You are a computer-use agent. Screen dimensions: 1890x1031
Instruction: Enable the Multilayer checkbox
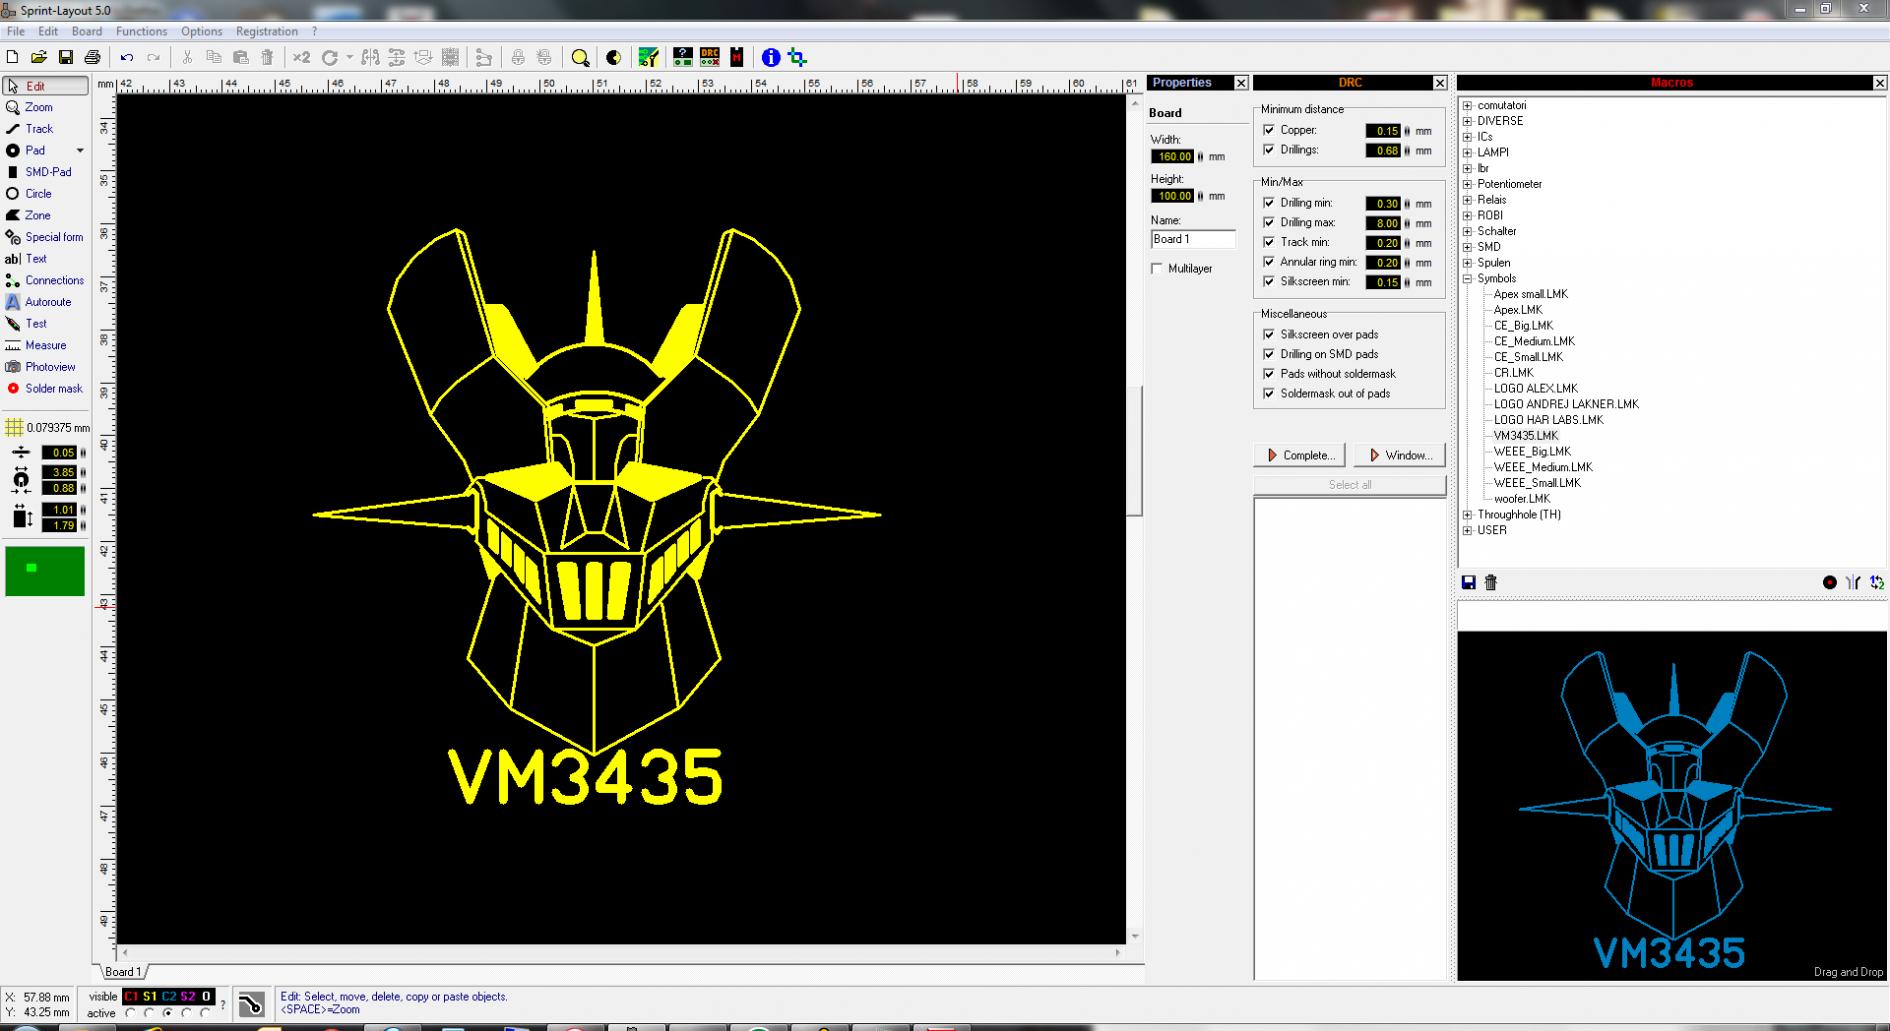[1157, 269]
